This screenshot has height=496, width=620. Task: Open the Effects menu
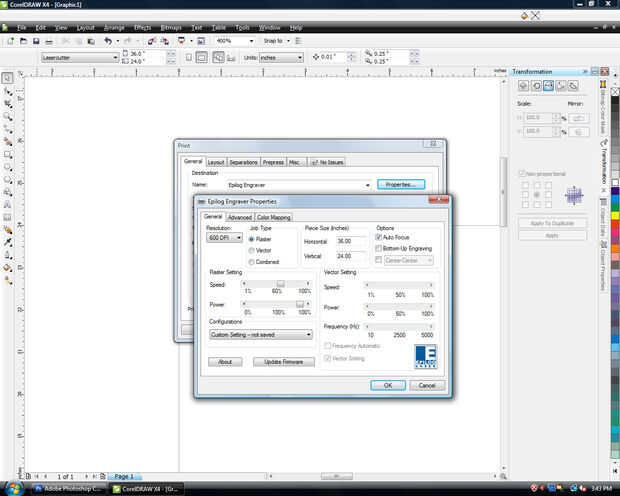[142, 28]
